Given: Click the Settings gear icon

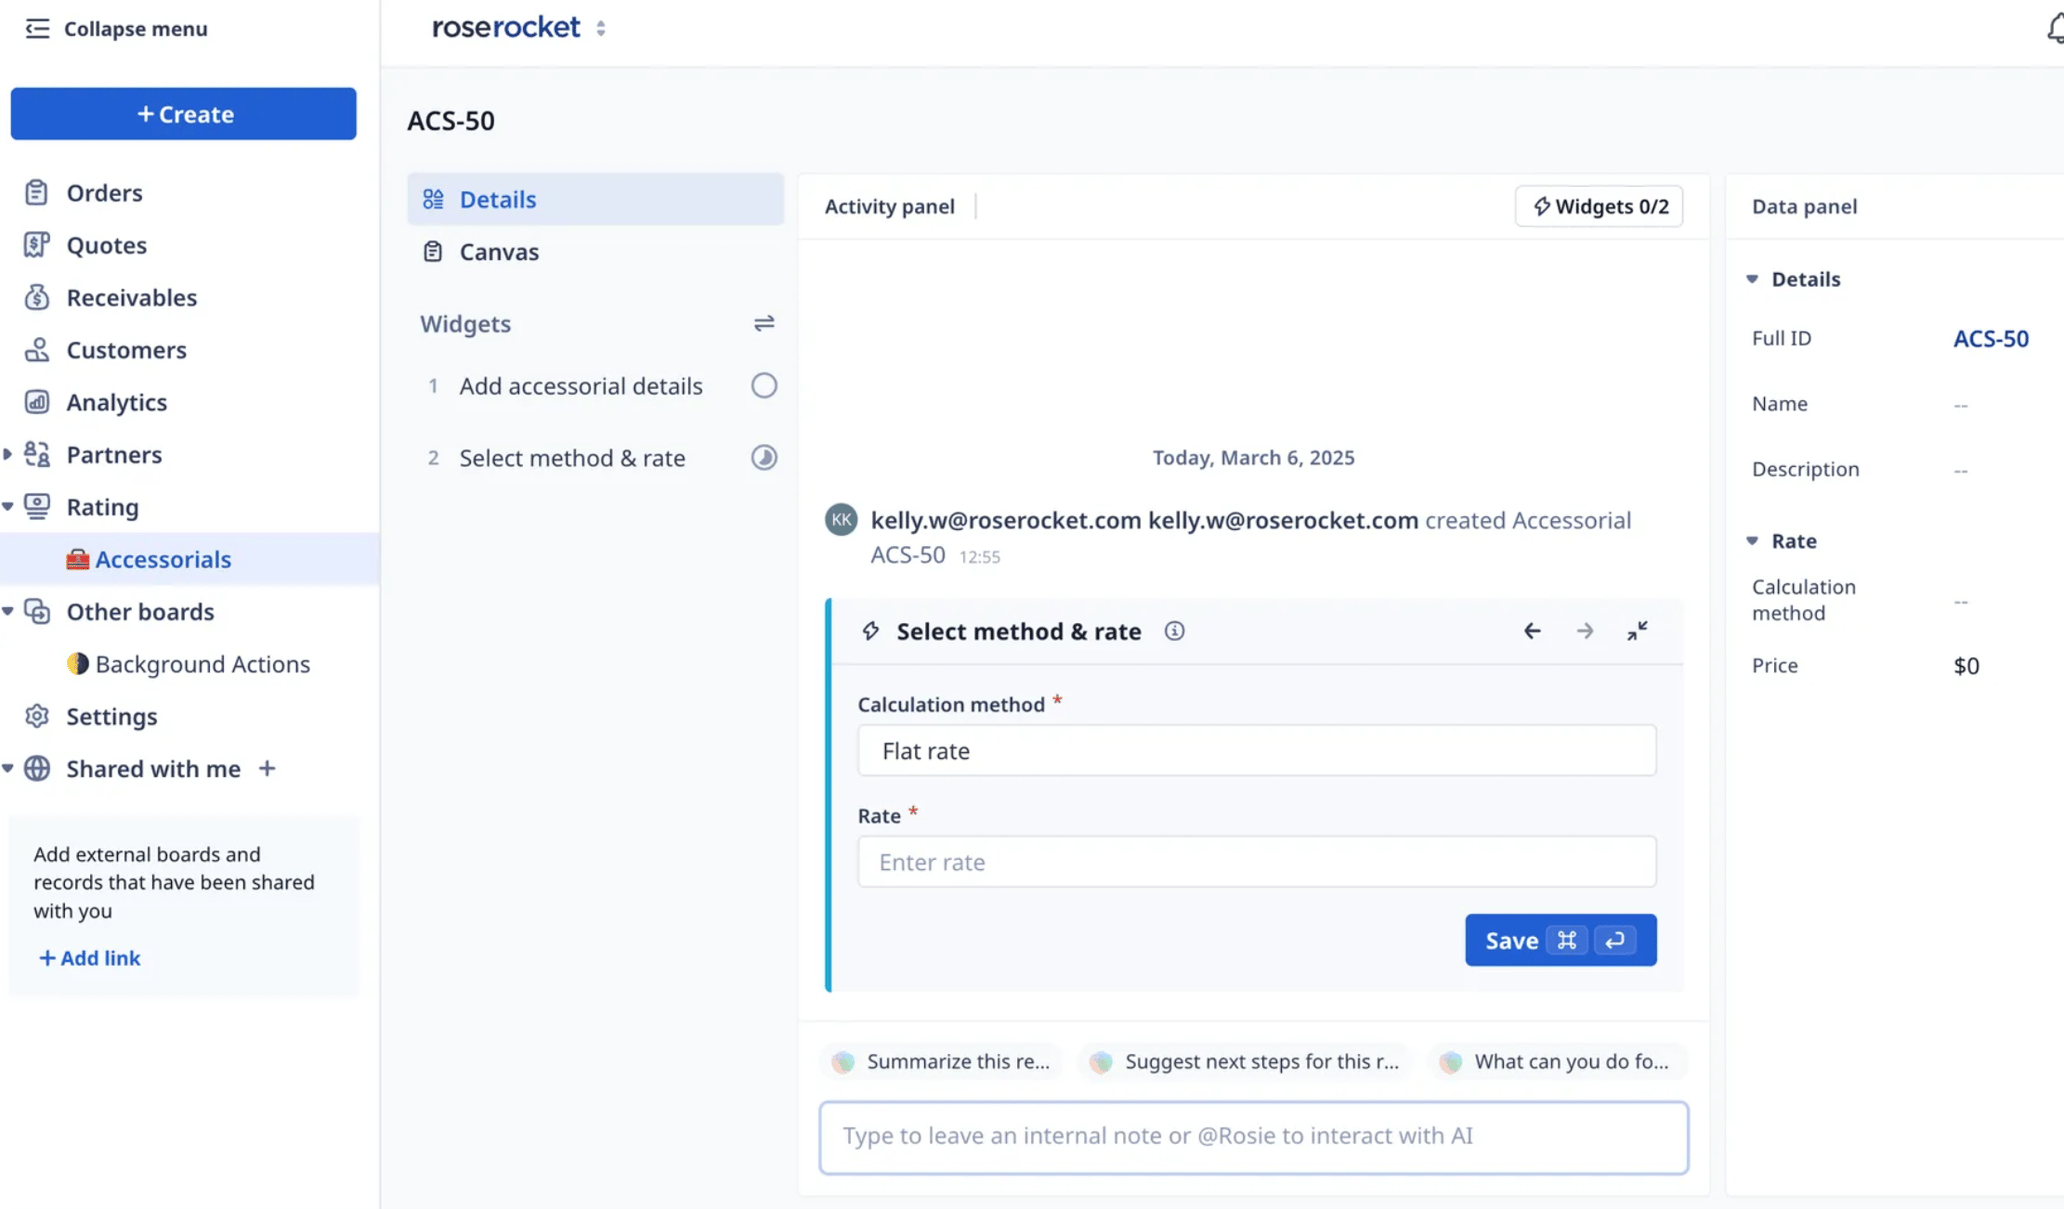Looking at the screenshot, I should click(37, 717).
